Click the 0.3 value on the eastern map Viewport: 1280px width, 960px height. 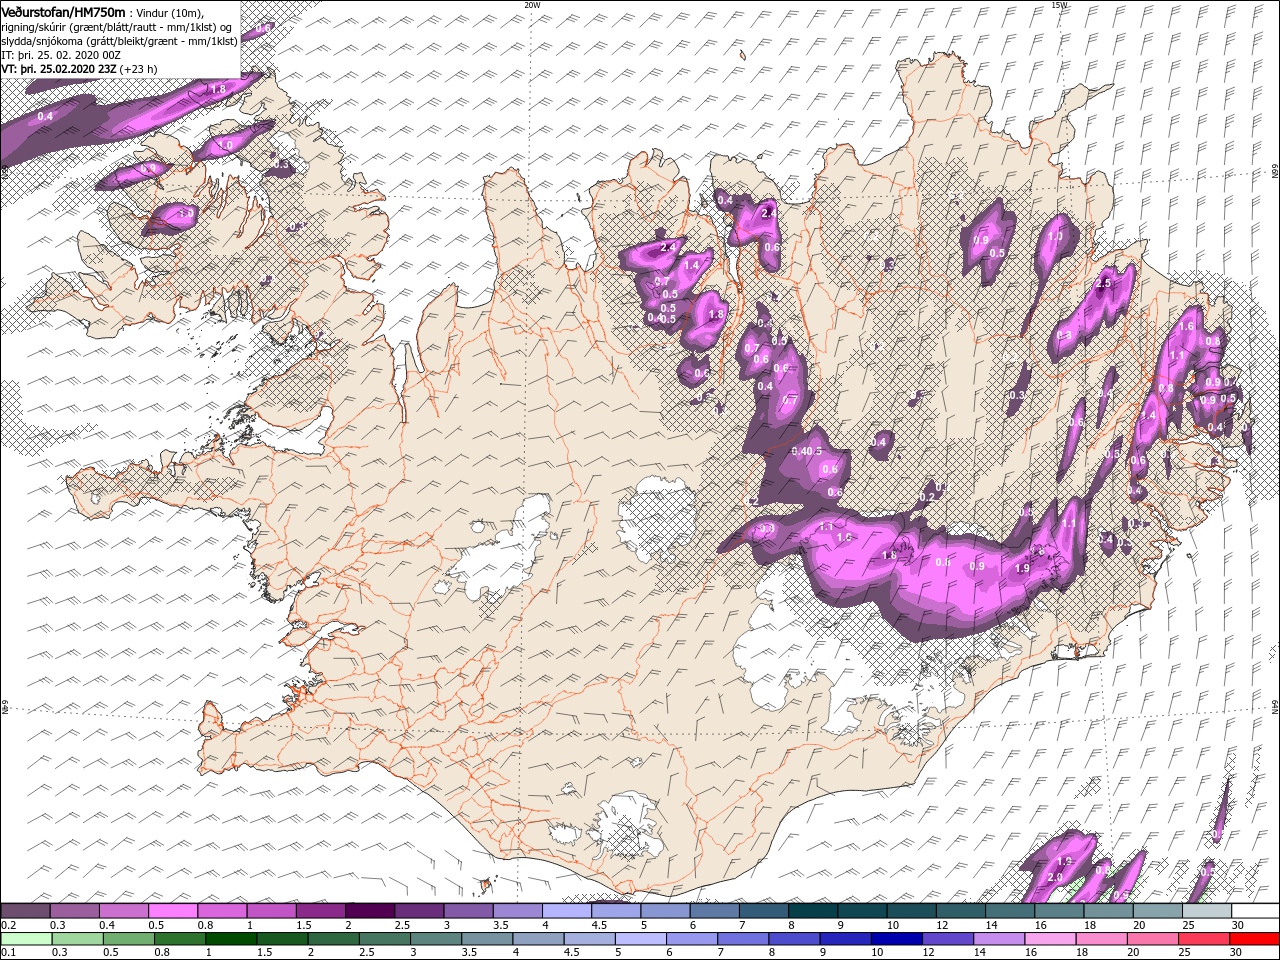1017,395
